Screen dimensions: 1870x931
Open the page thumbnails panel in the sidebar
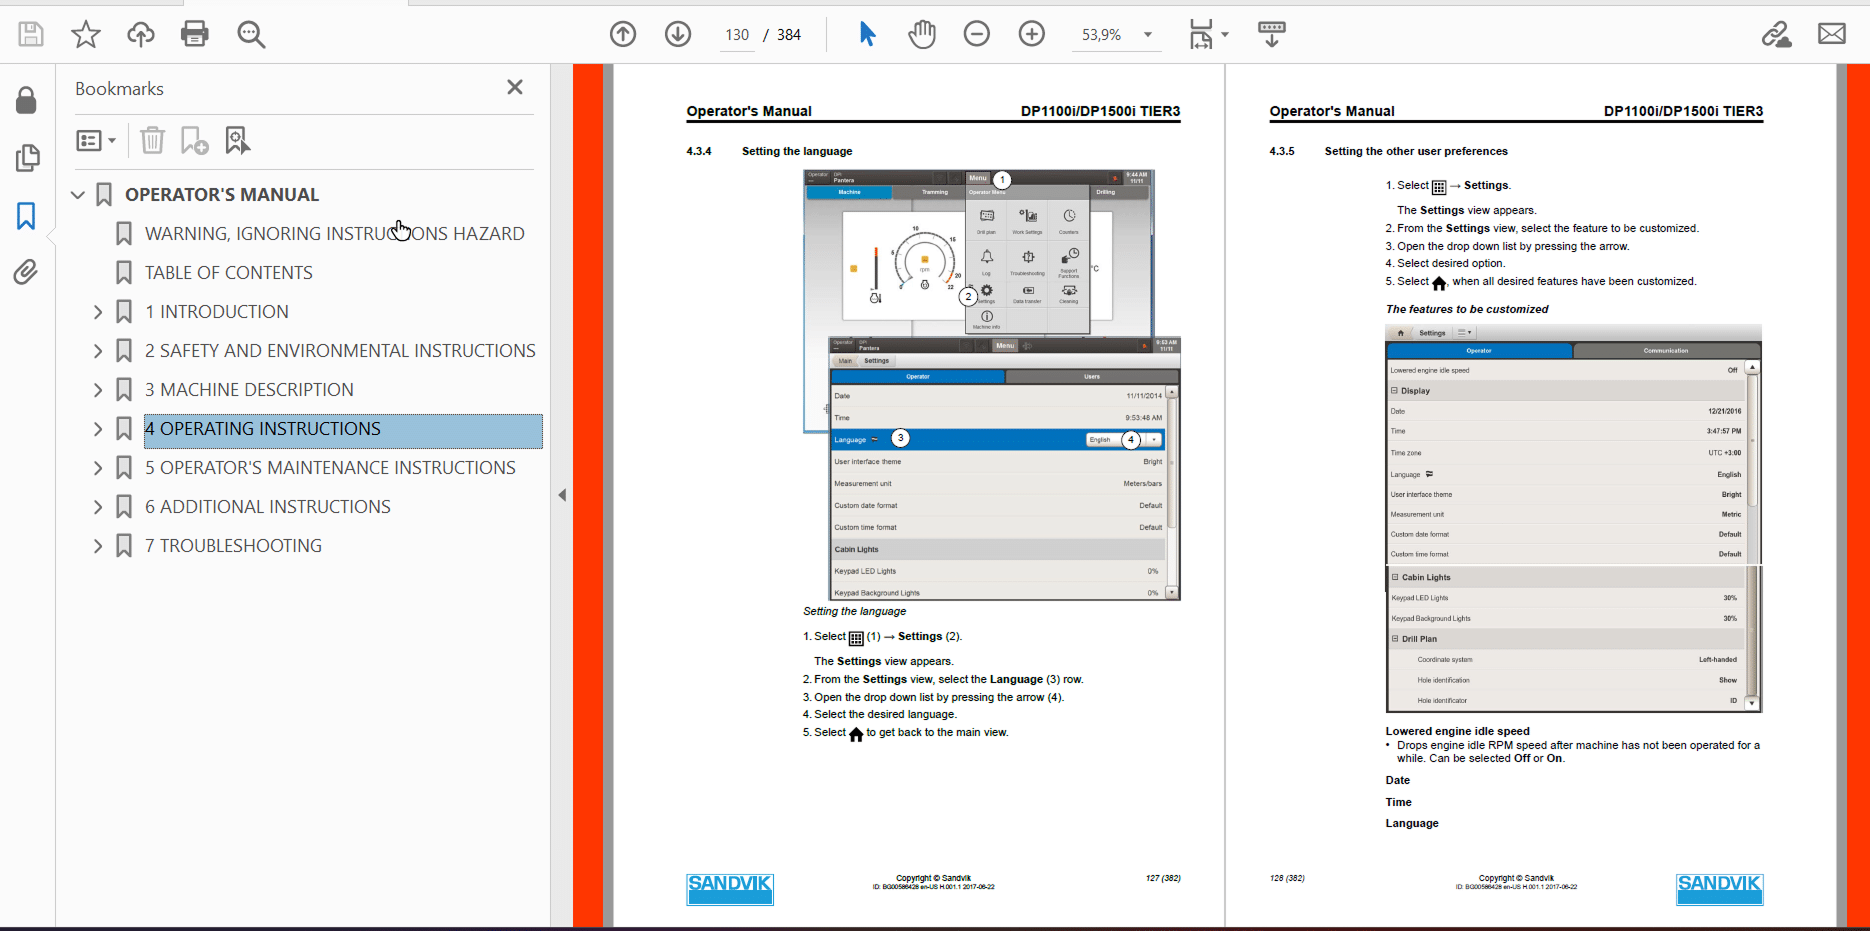point(27,158)
